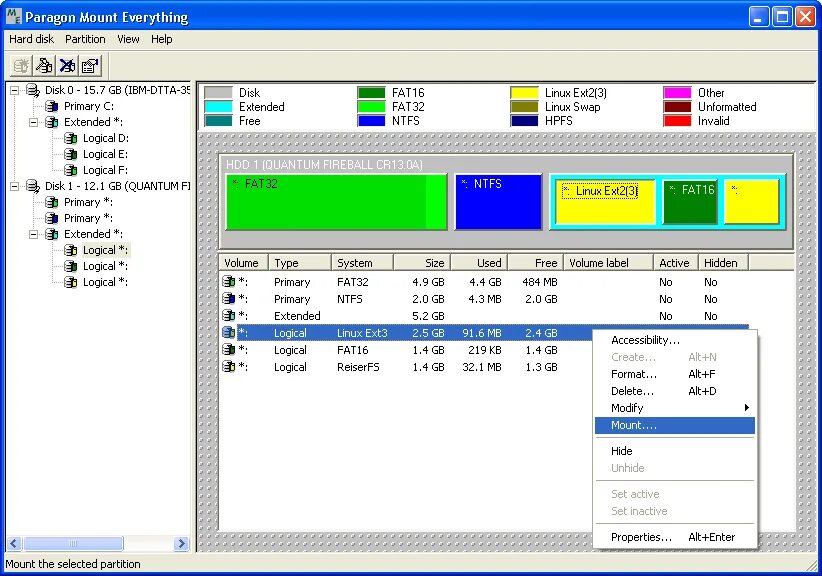Sort by the System column header

(x=362, y=263)
